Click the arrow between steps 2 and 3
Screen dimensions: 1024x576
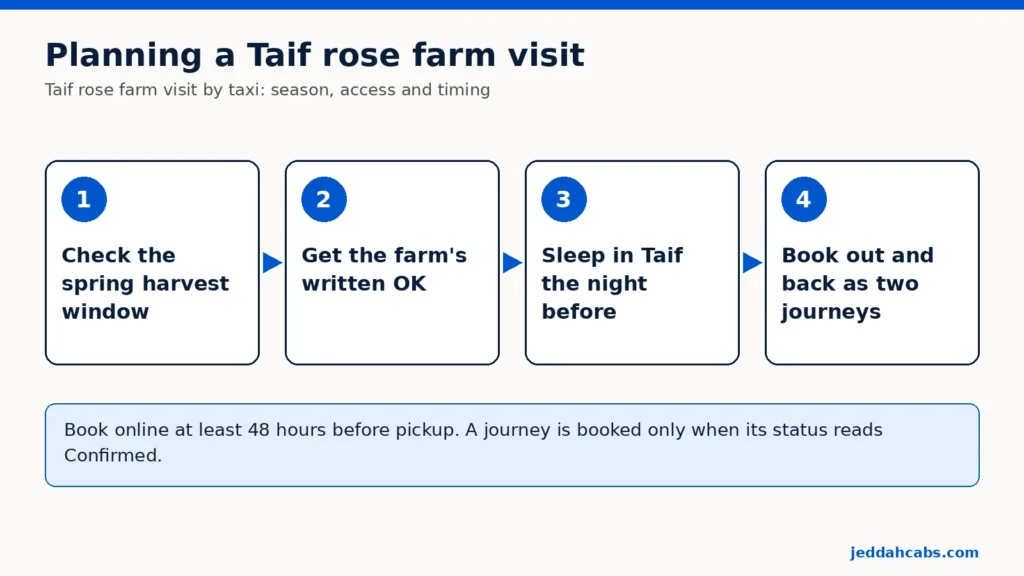[x=513, y=263]
